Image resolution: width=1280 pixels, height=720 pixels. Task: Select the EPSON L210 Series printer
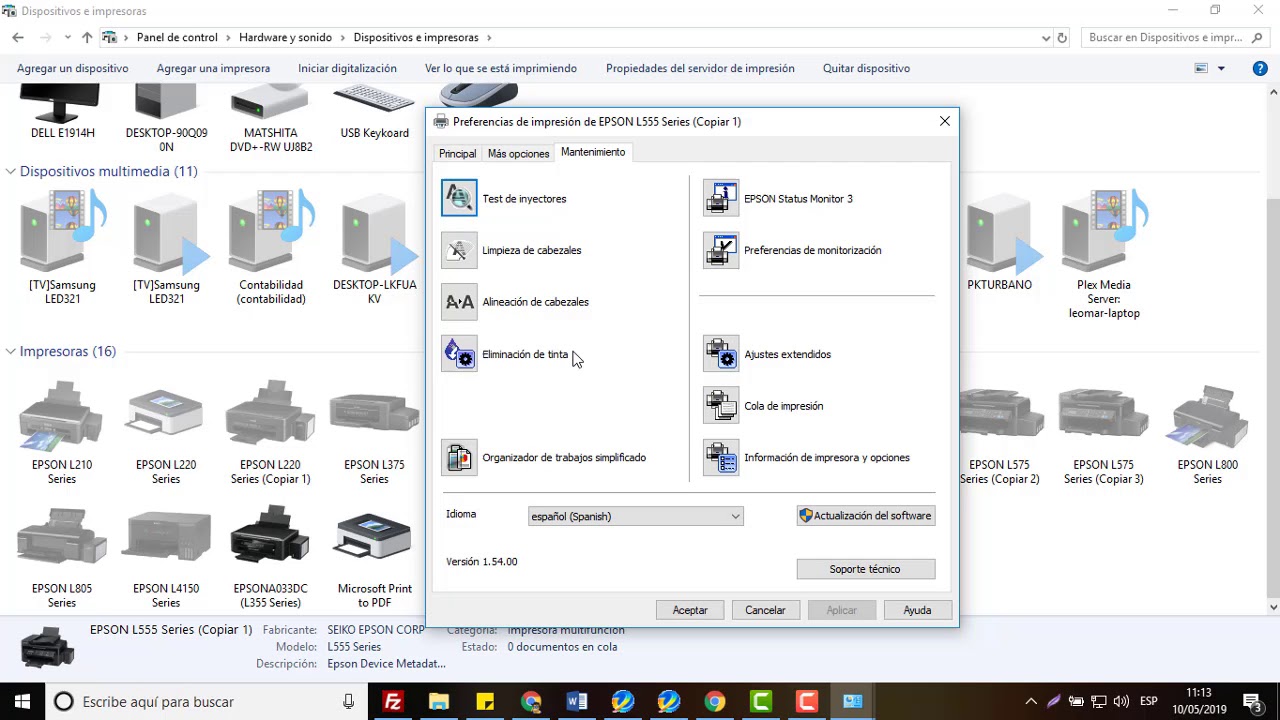62,430
